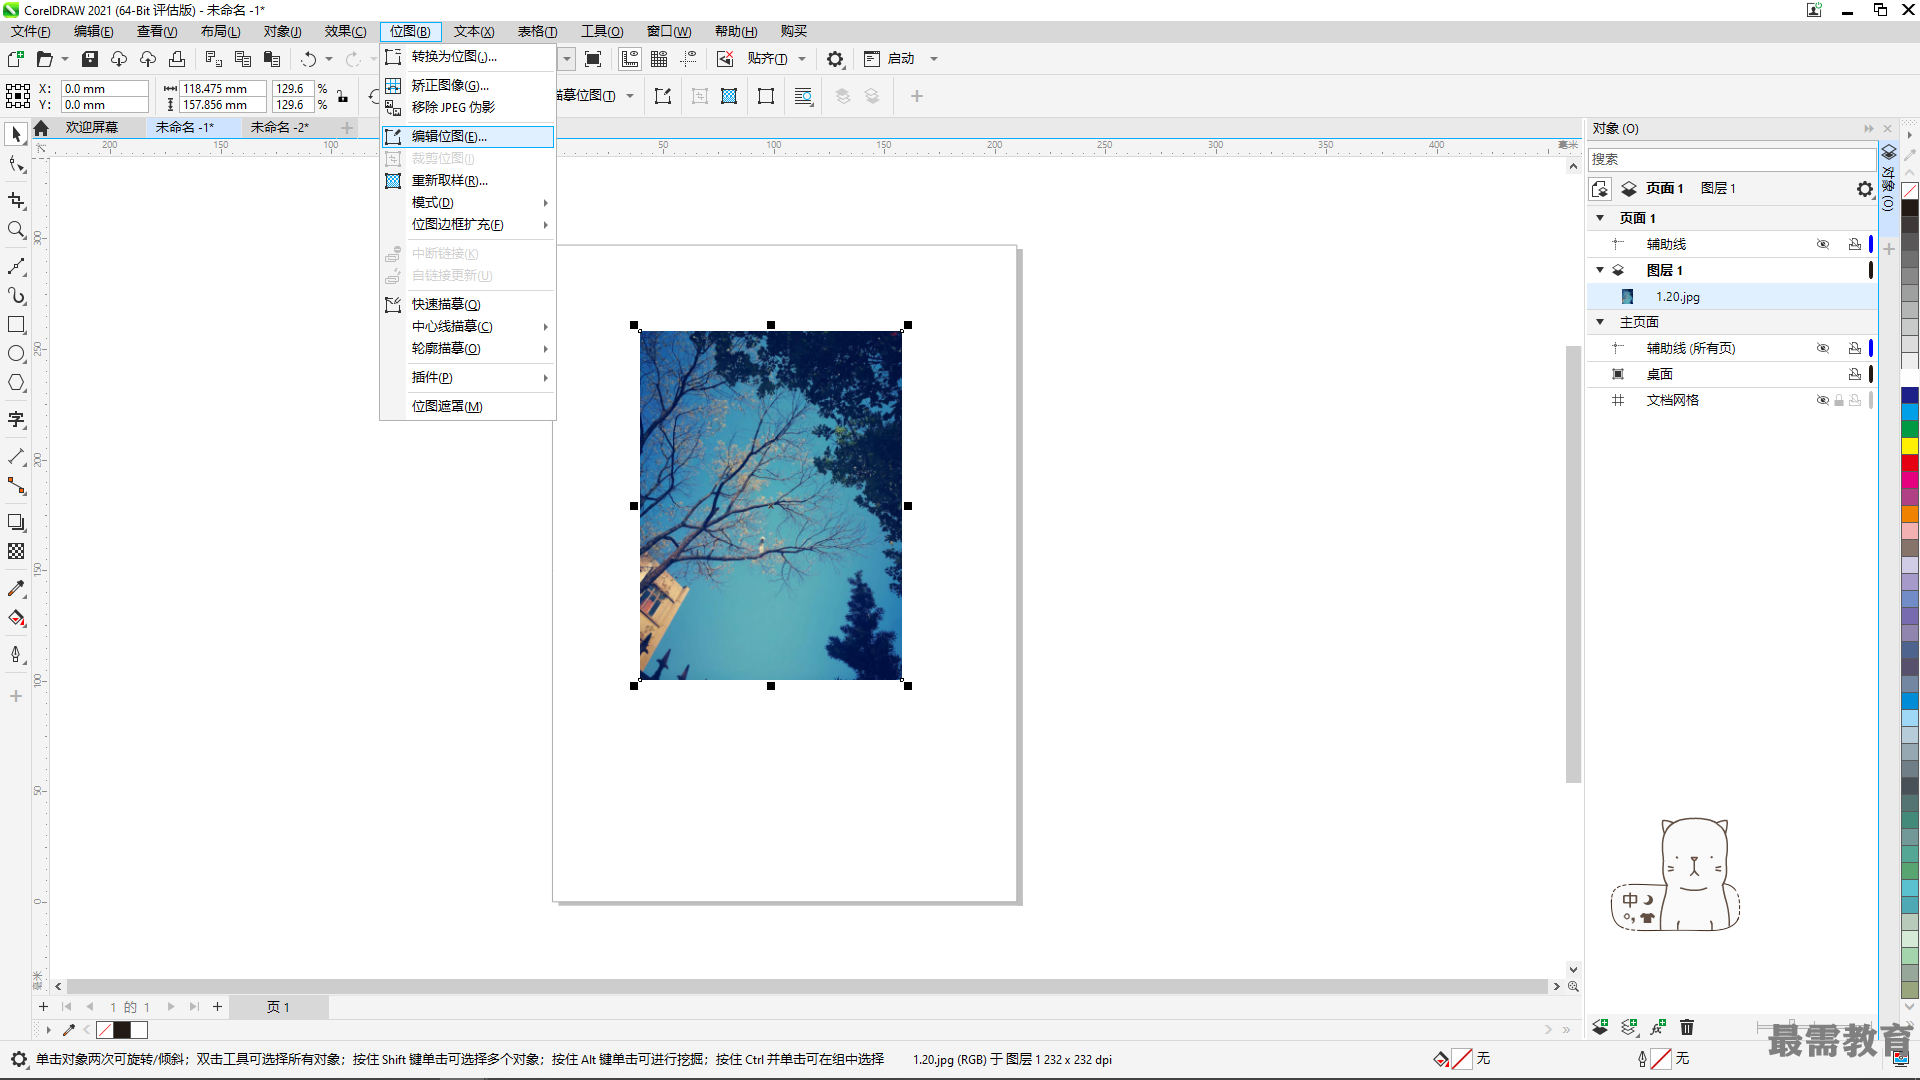Click 矫正图像 menu entry
Viewport: 1920px width, 1080px height.
(468, 85)
